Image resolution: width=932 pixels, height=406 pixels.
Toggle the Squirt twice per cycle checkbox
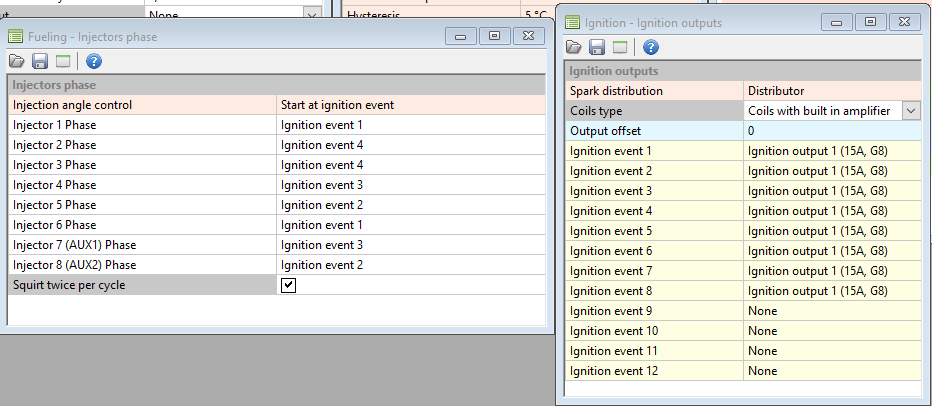289,285
